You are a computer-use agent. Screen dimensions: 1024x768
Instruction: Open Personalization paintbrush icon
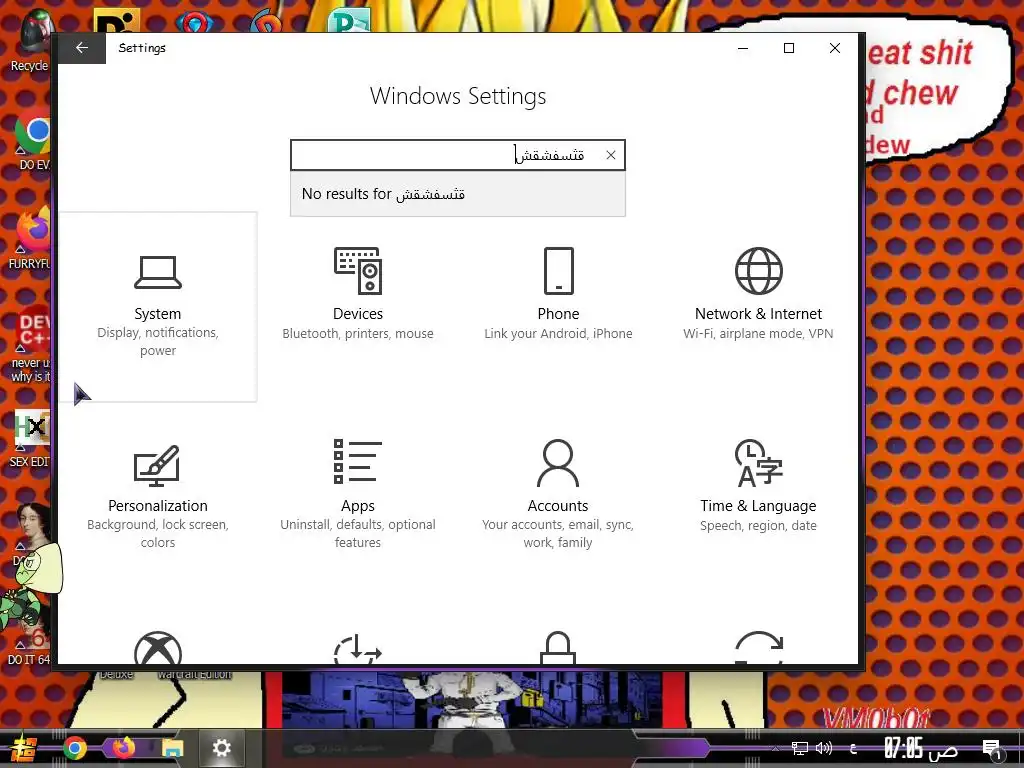[157, 466]
